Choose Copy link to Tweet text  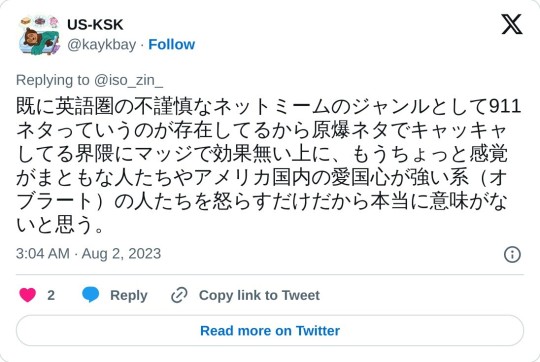(259, 296)
